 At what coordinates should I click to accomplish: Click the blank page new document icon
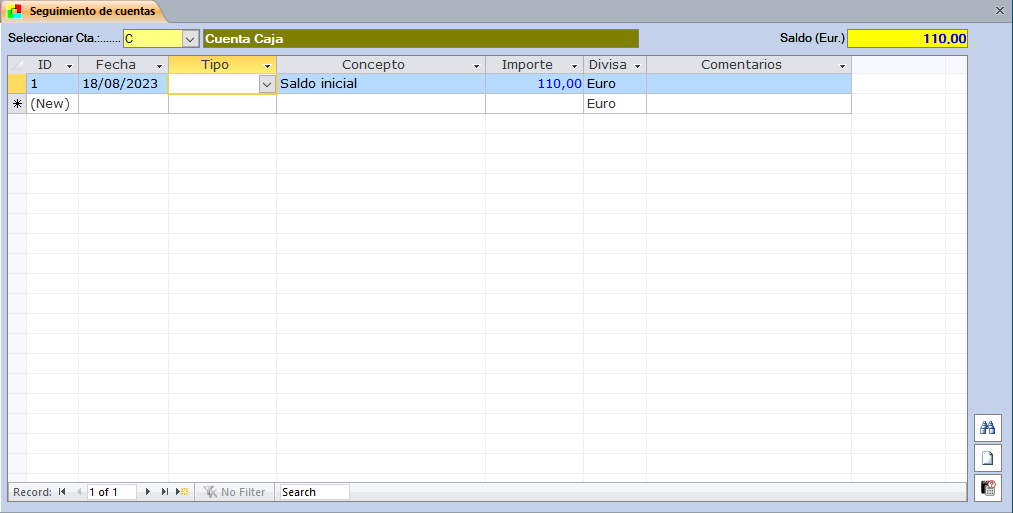pos(987,459)
